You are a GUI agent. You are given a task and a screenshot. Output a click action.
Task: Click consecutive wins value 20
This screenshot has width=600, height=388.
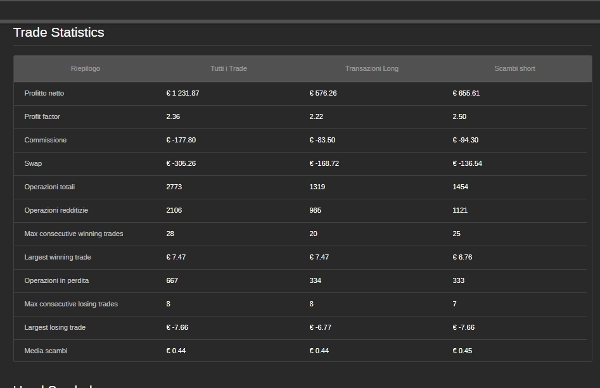coord(313,234)
